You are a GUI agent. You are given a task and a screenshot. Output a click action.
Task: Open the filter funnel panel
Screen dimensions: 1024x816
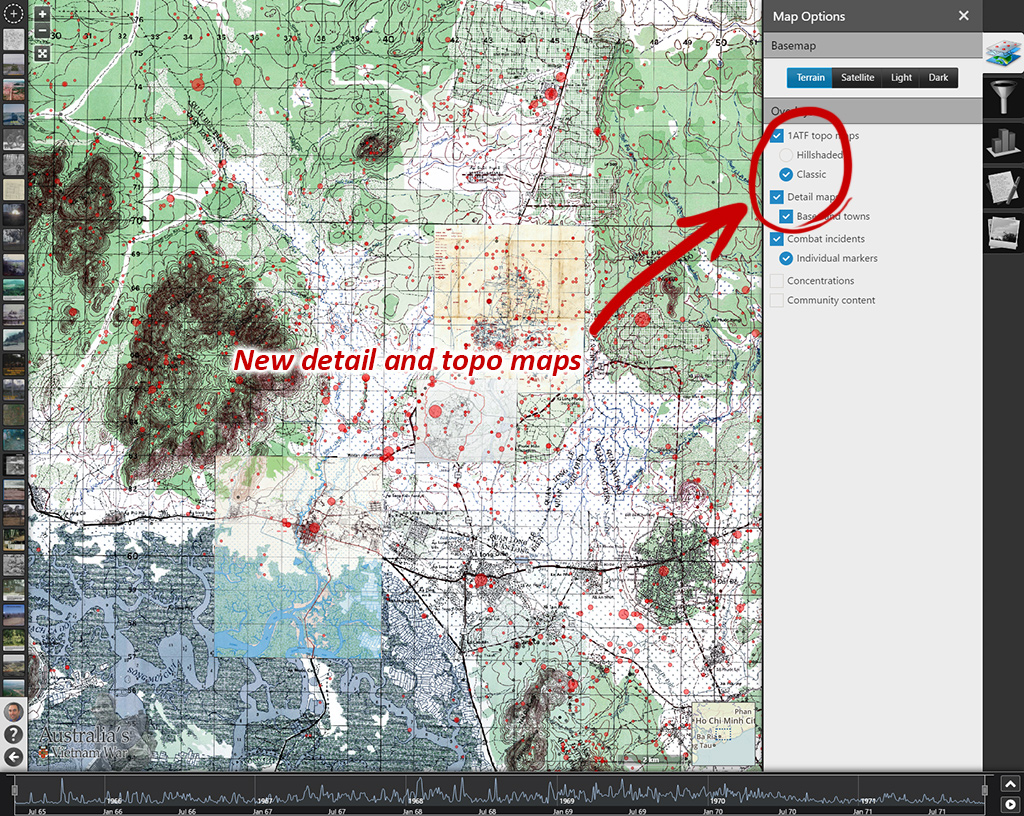point(1003,98)
